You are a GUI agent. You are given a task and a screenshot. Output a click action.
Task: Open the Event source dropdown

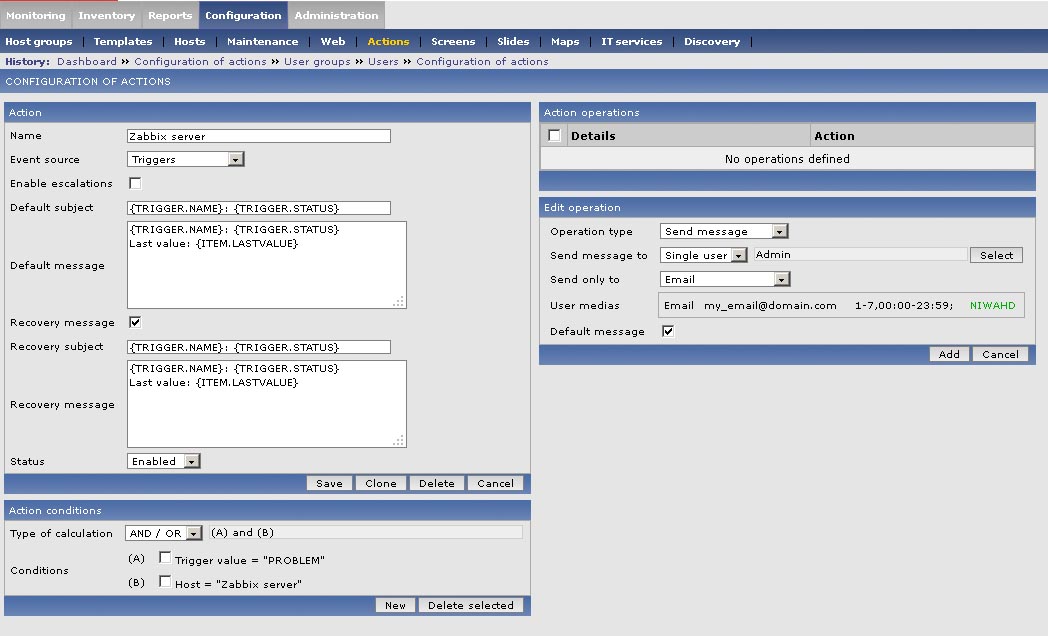186,159
